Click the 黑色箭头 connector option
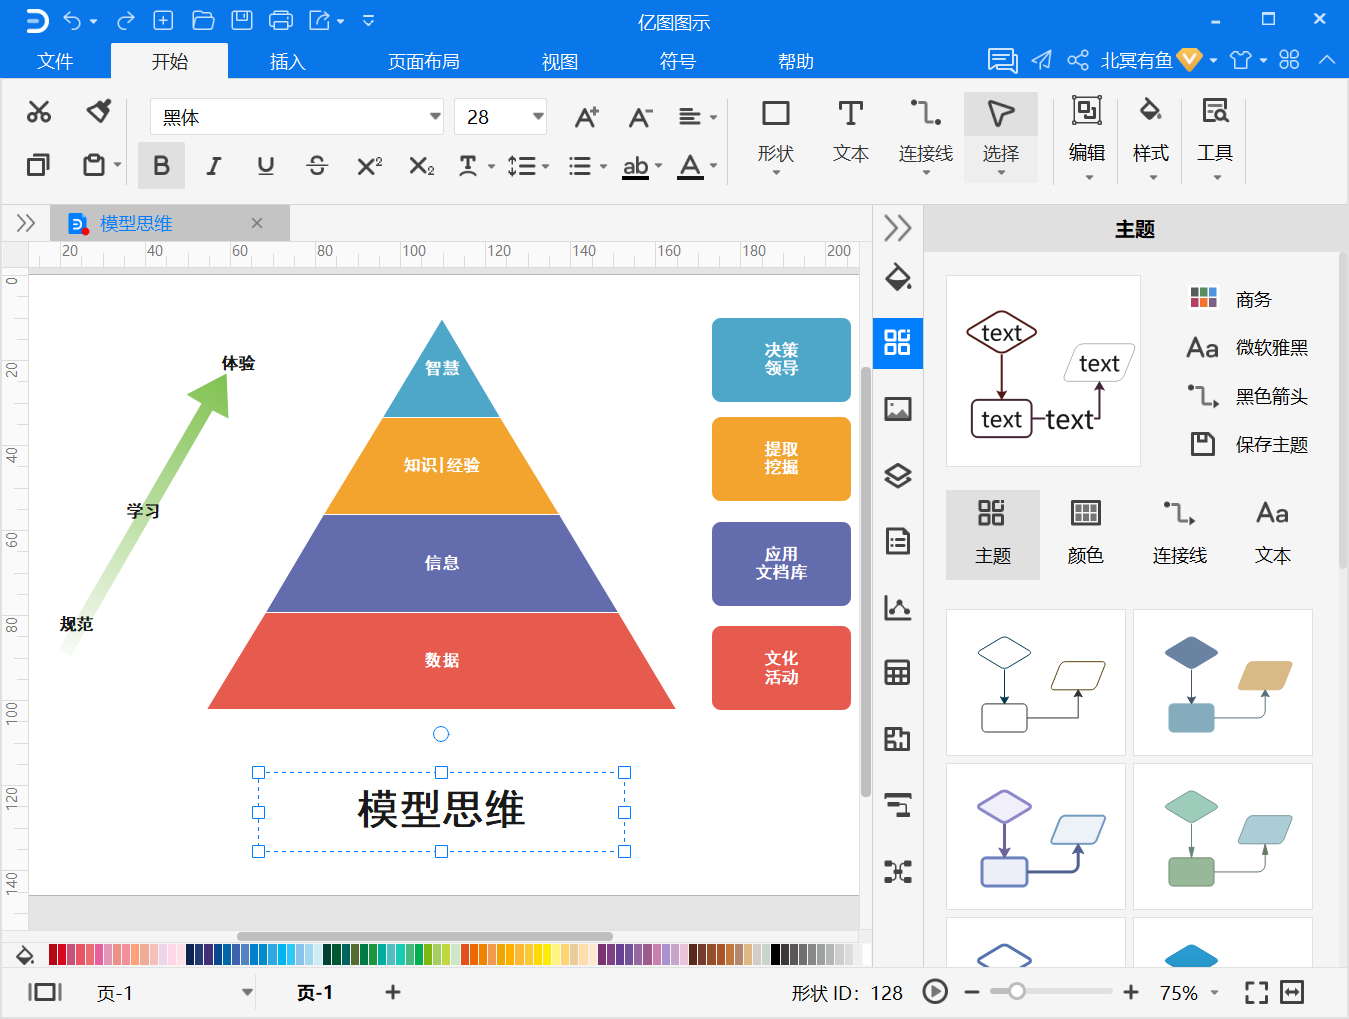This screenshot has width=1349, height=1019. coord(1248,396)
